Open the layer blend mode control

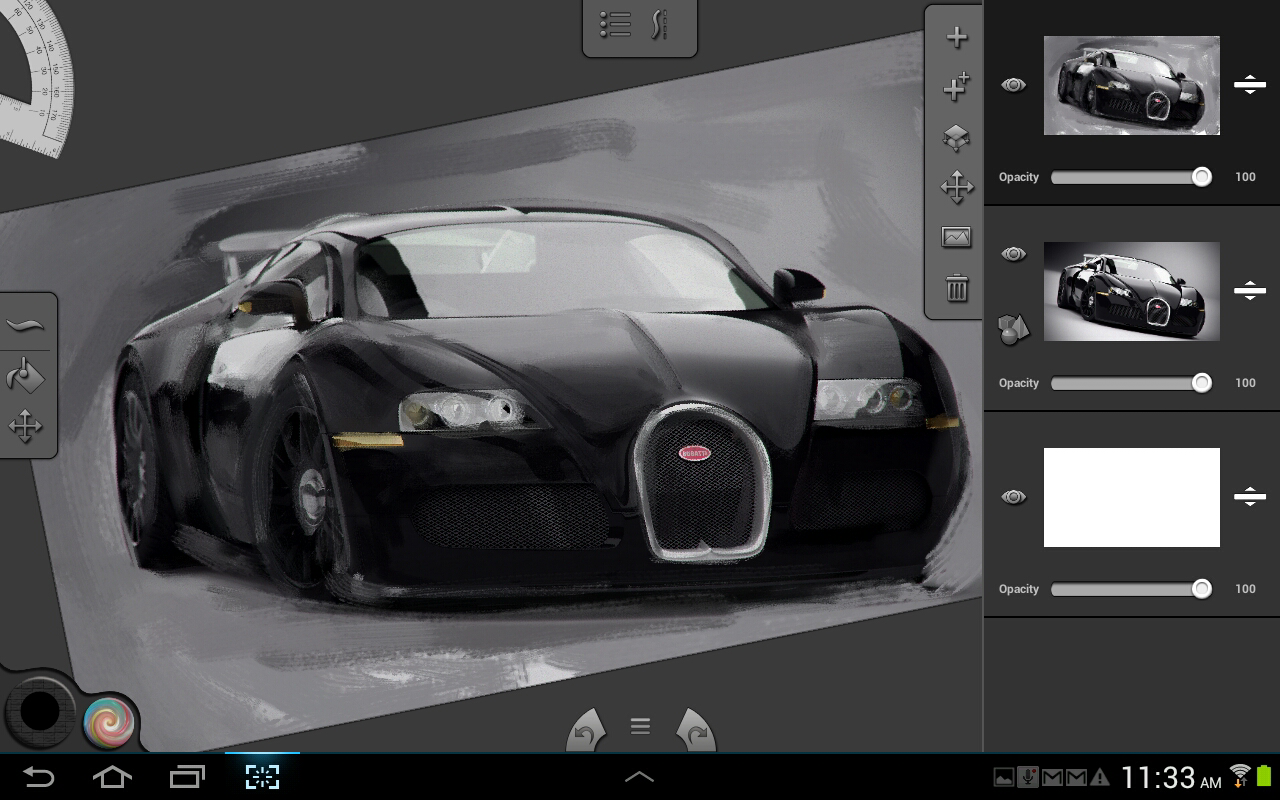point(1013,329)
